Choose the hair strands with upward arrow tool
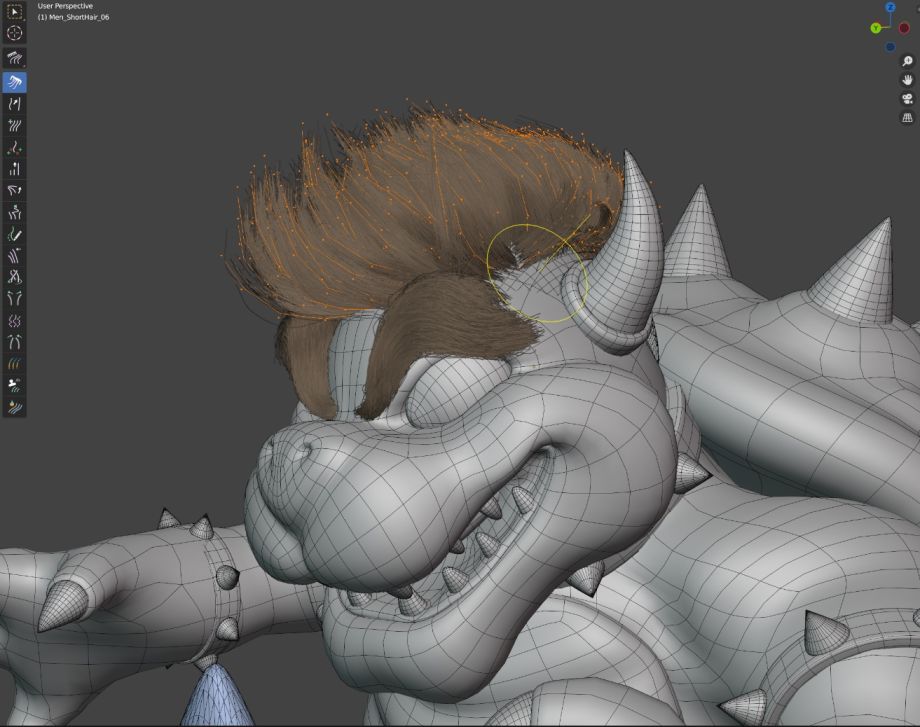 click(x=15, y=191)
